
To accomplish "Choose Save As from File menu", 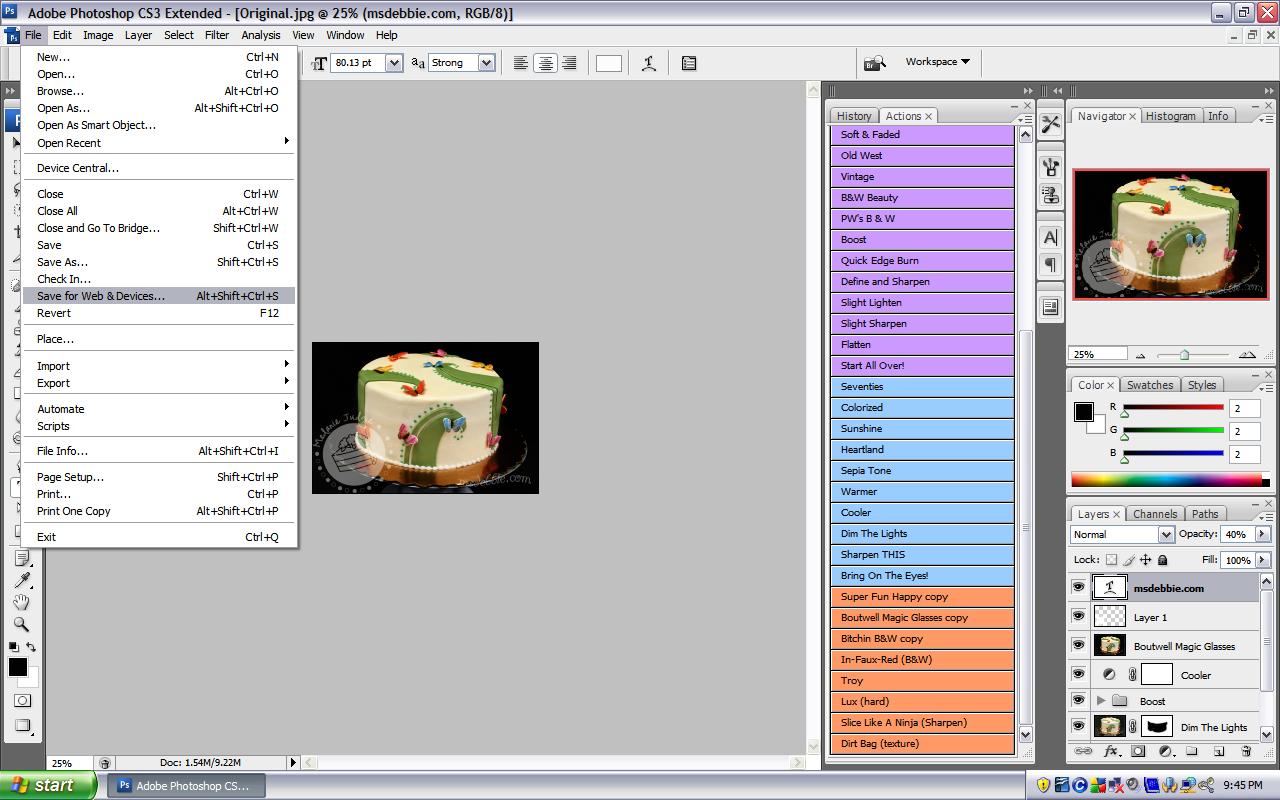I will [x=160, y=262].
